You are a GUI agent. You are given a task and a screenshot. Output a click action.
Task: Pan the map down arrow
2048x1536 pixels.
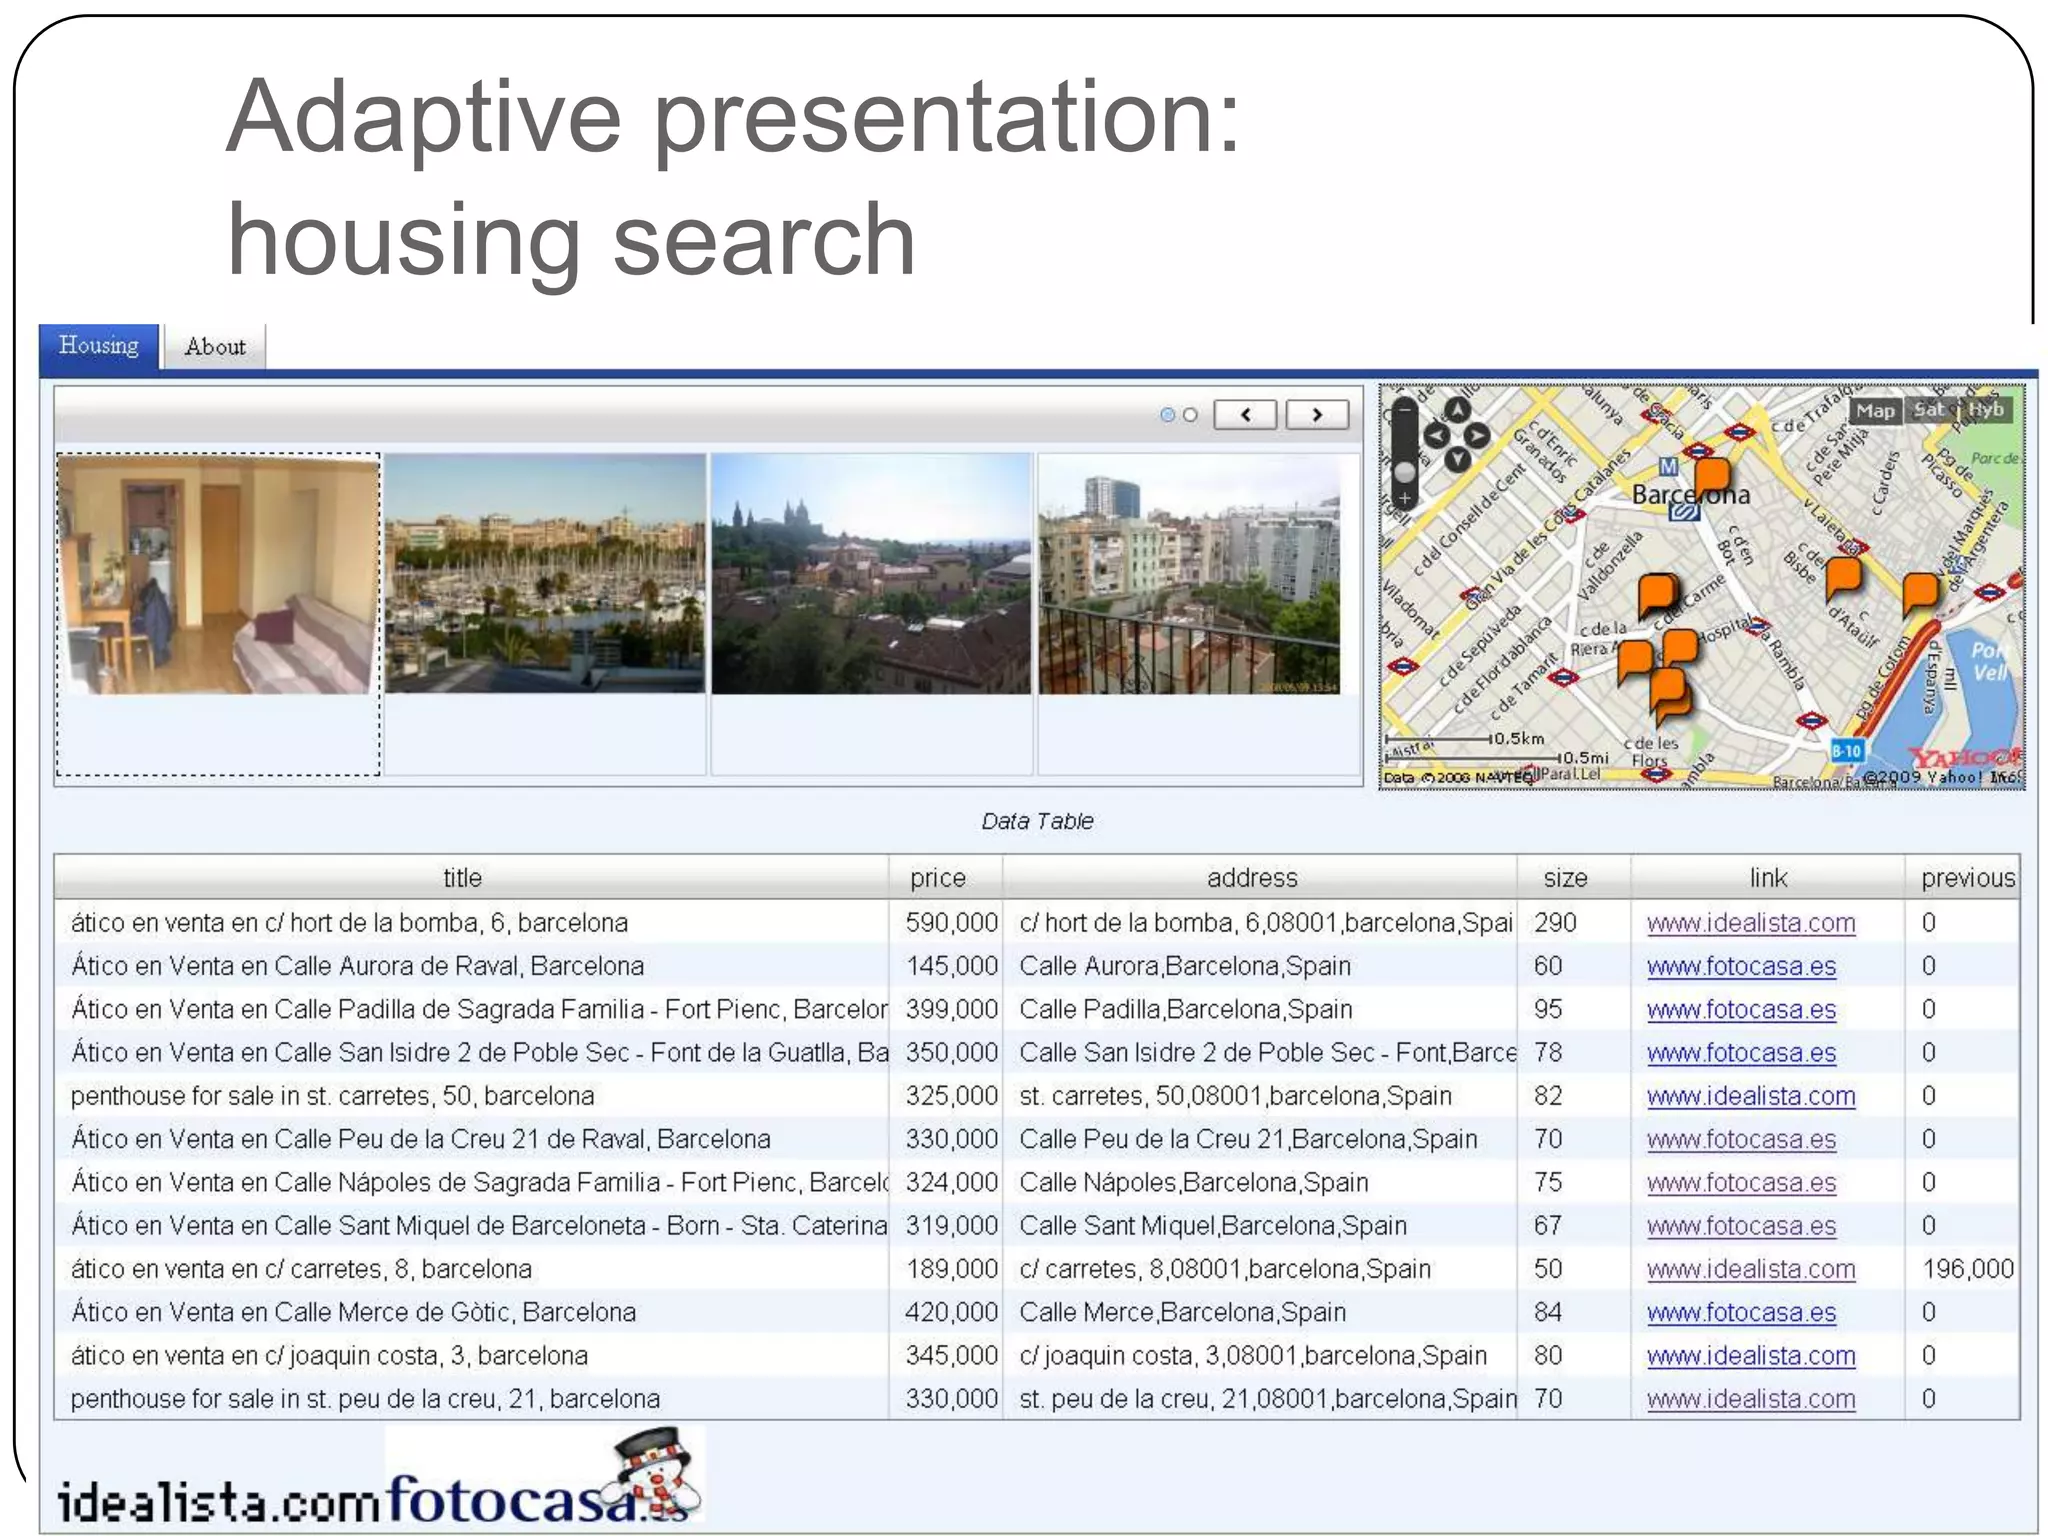click(x=1457, y=460)
